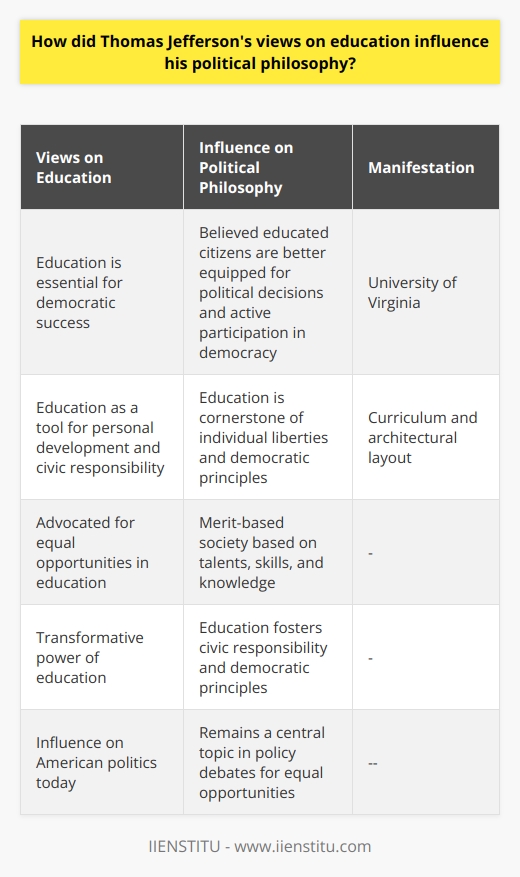
Task: Click the 'Education fosters civic responsibility' cell
Action: 267,657
